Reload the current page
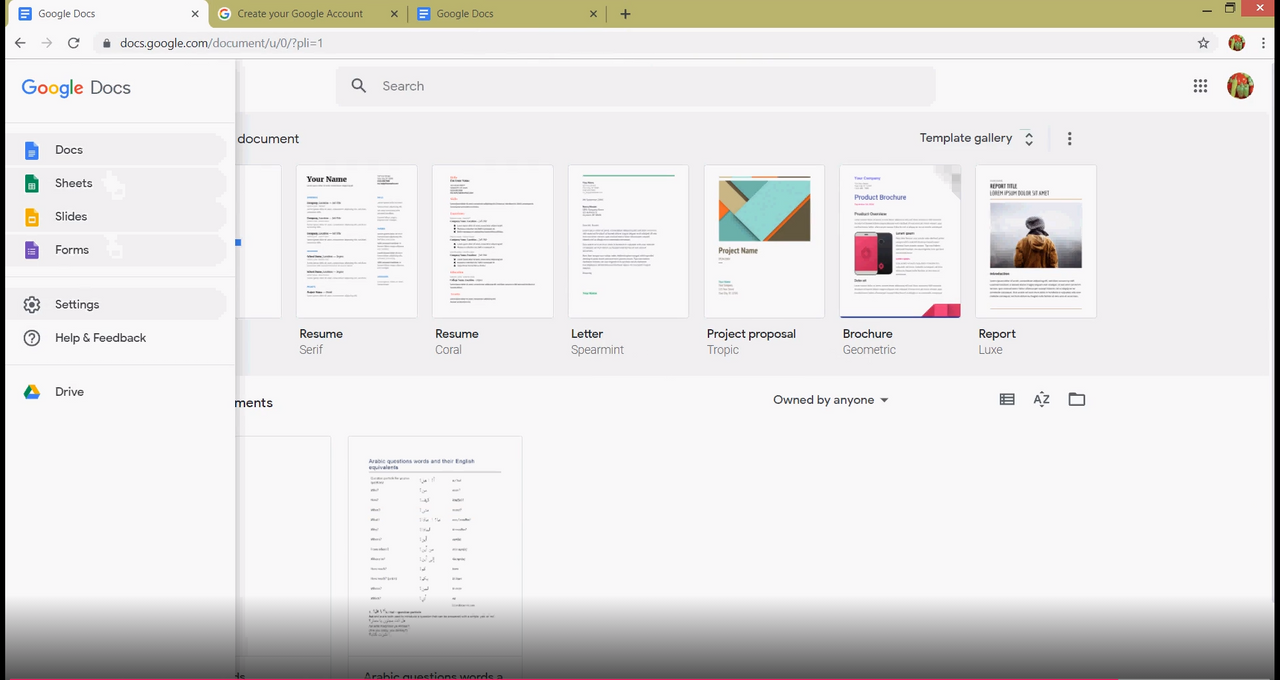This screenshot has width=1280, height=680. (x=73, y=43)
